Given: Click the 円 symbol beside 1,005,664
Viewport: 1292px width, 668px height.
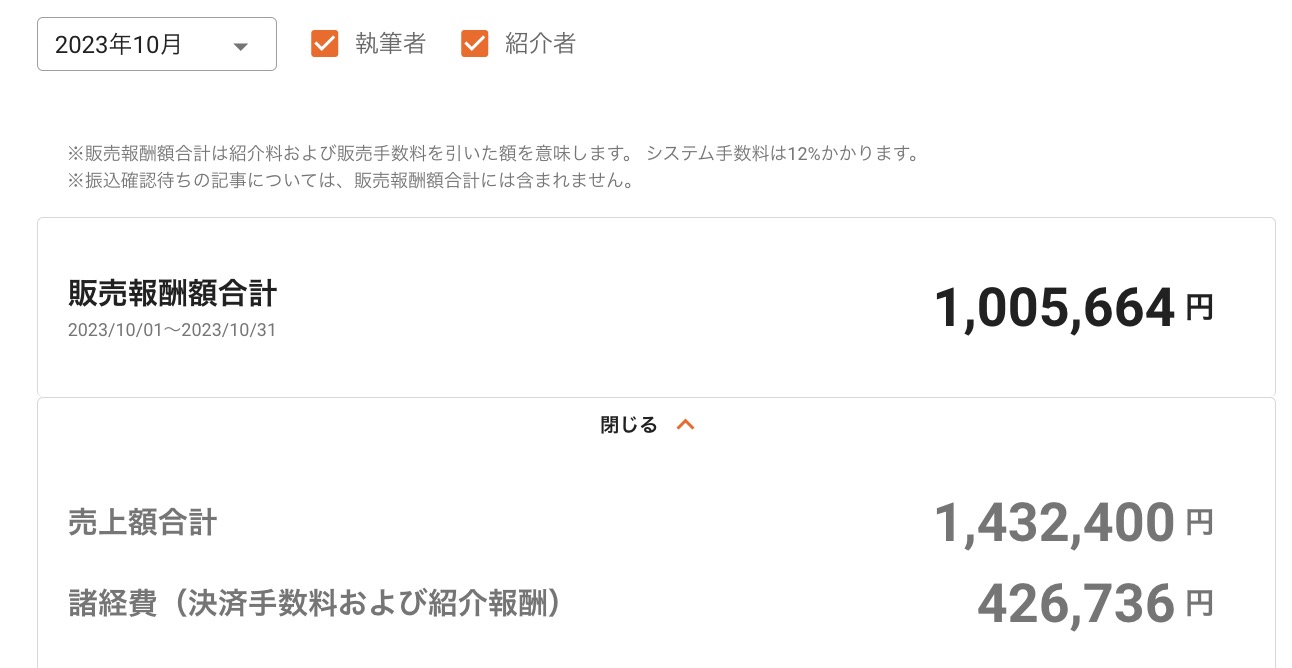Looking at the screenshot, I should pos(1199,307).
